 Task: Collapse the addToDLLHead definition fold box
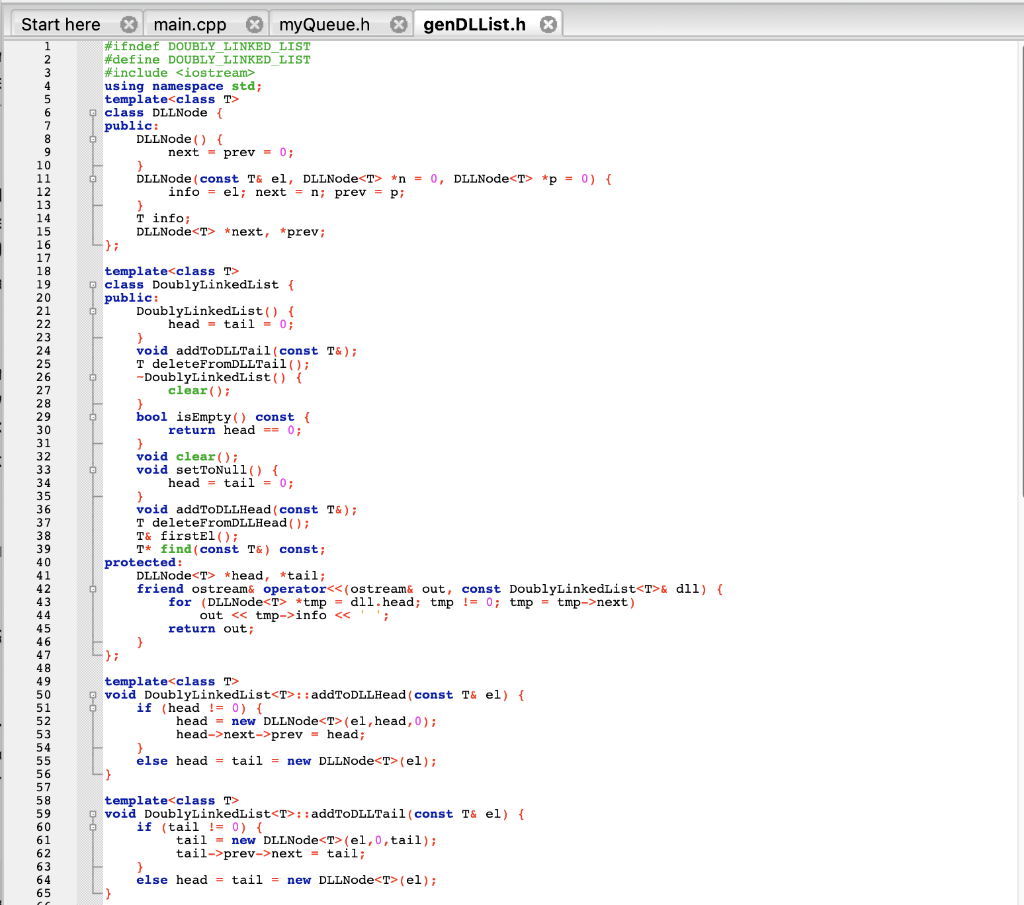pyautogui.click(x=92, y=694)
